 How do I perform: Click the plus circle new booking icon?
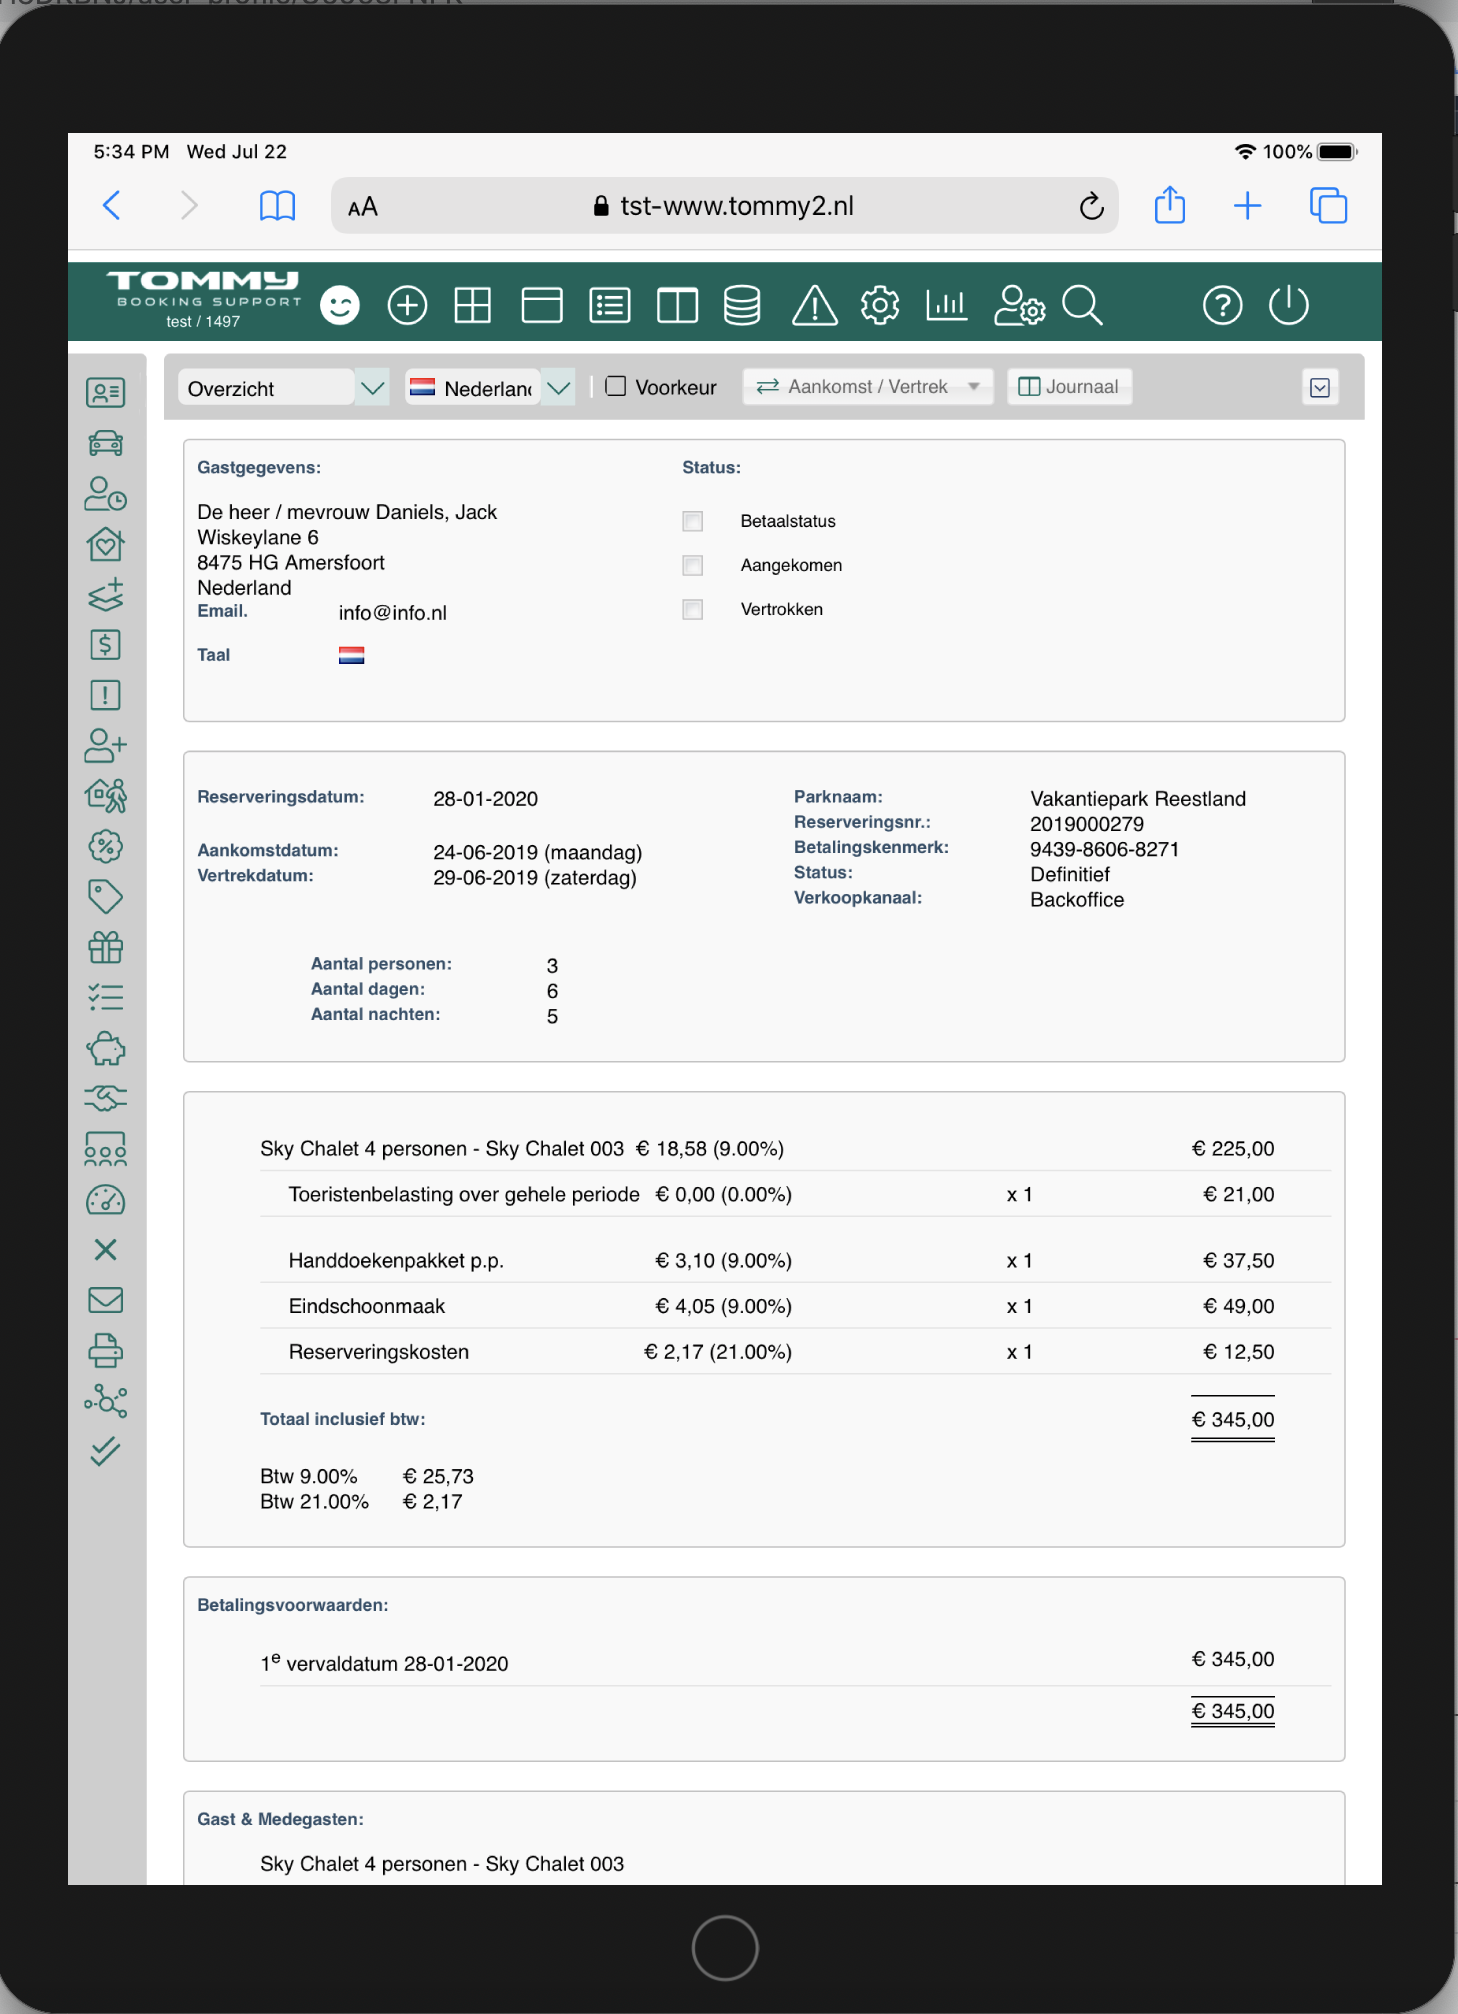[407, 305]
